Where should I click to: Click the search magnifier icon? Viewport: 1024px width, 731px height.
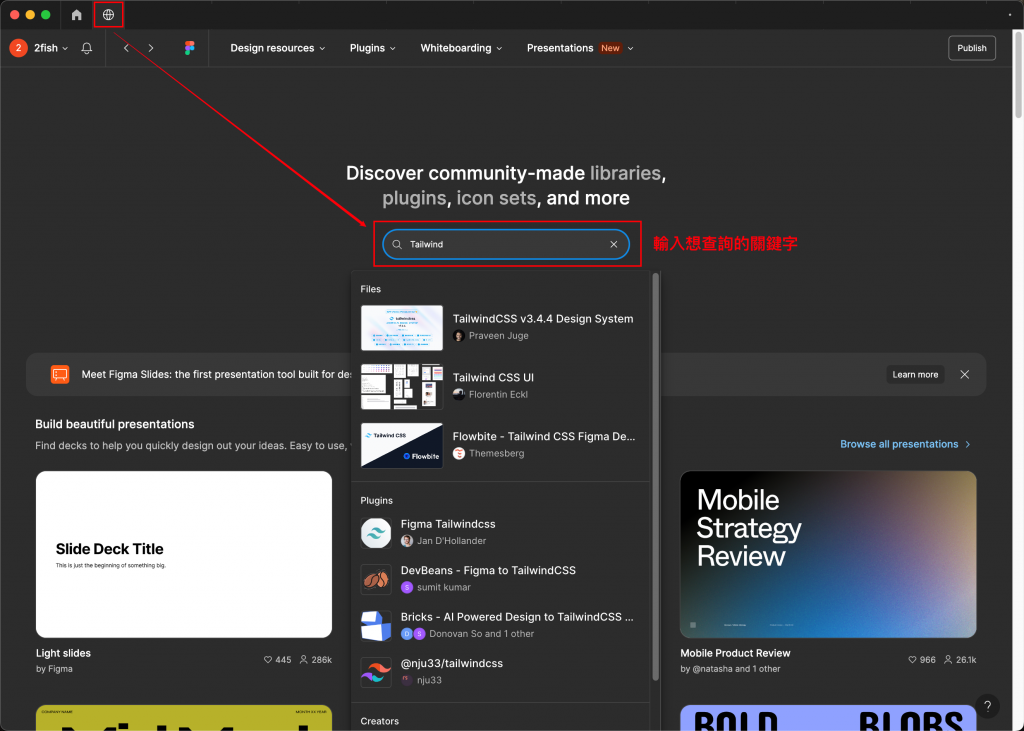[x=397, y=244]
